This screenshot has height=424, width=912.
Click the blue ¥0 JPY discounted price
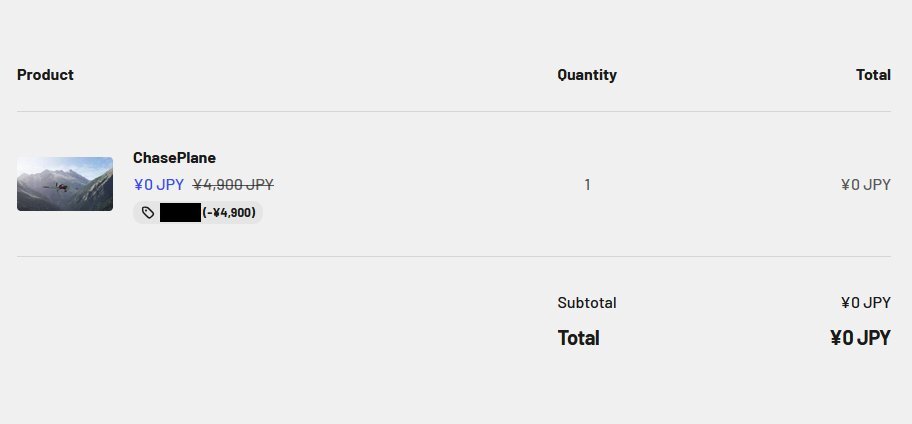[x=159, y=184]
